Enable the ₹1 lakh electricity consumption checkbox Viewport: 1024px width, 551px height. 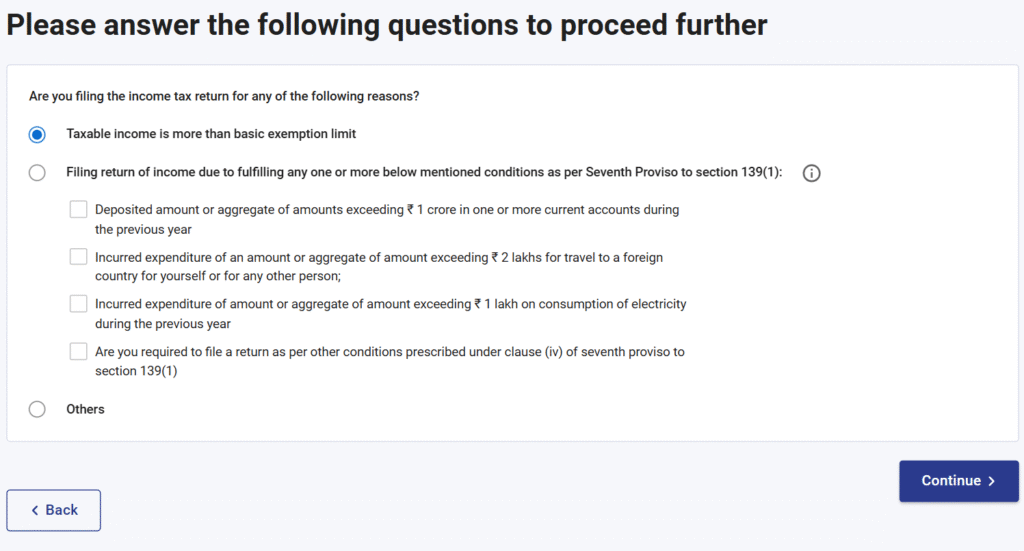click(78, 304)
